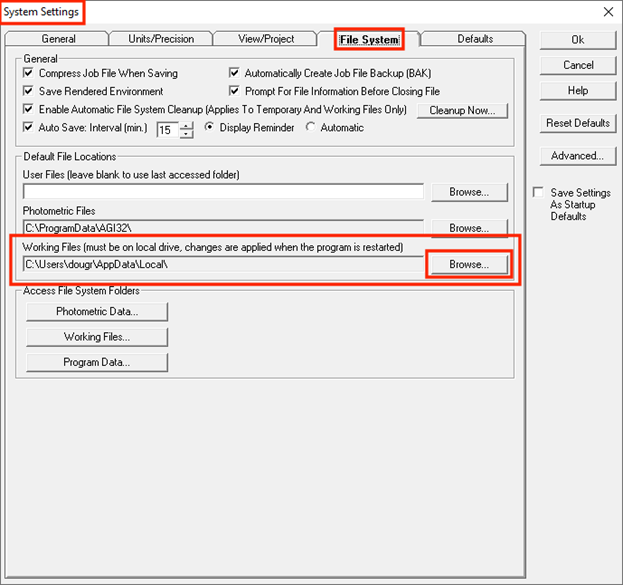This screenshot has width=623, height=585.
Task: Open Help for System Settings
Action: point(578,91)
